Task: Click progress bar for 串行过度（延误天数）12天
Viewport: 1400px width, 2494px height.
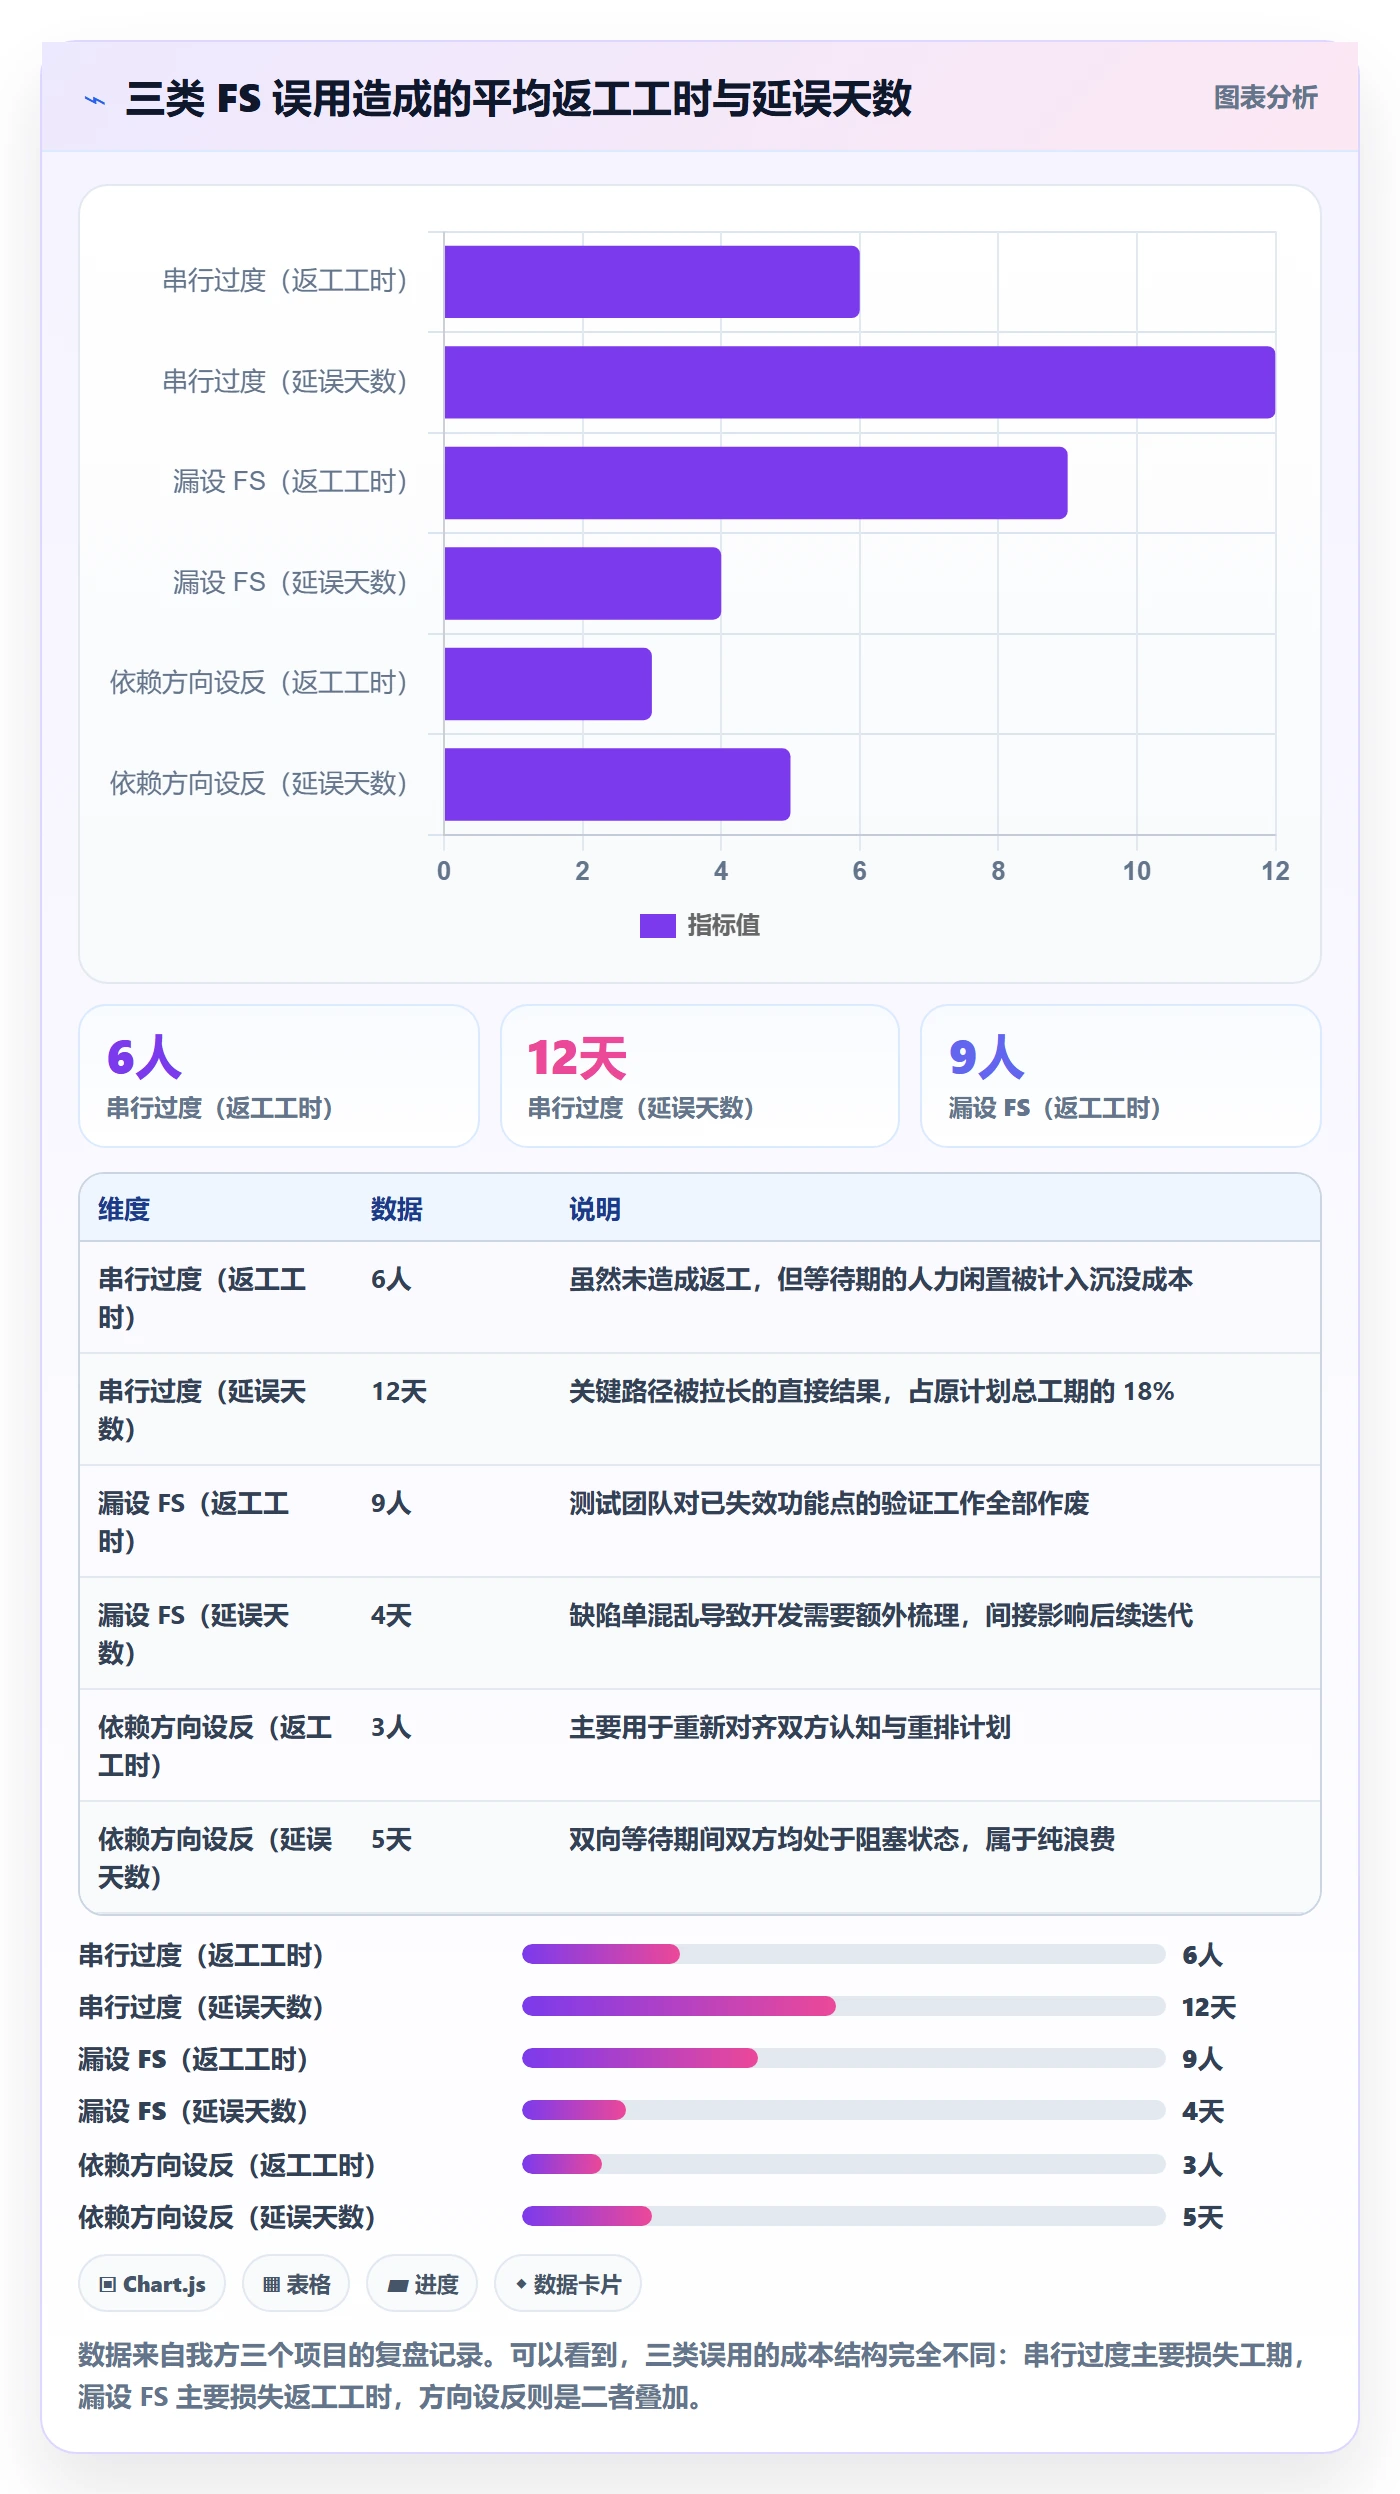Action: (843, 2006)
